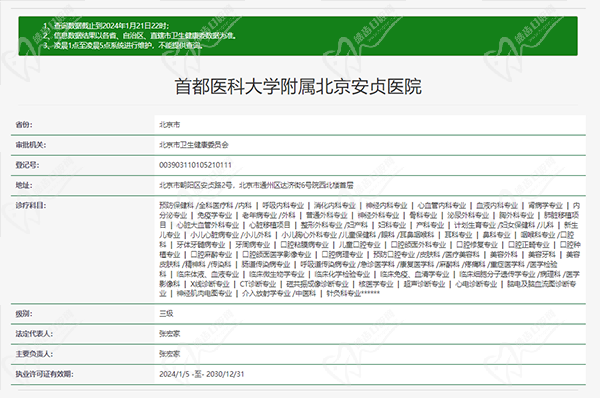Image resolution: width=600 pixels, height=398 pixels.
Task: Select 心电诊断专业 entry
Action: [476, 284]
